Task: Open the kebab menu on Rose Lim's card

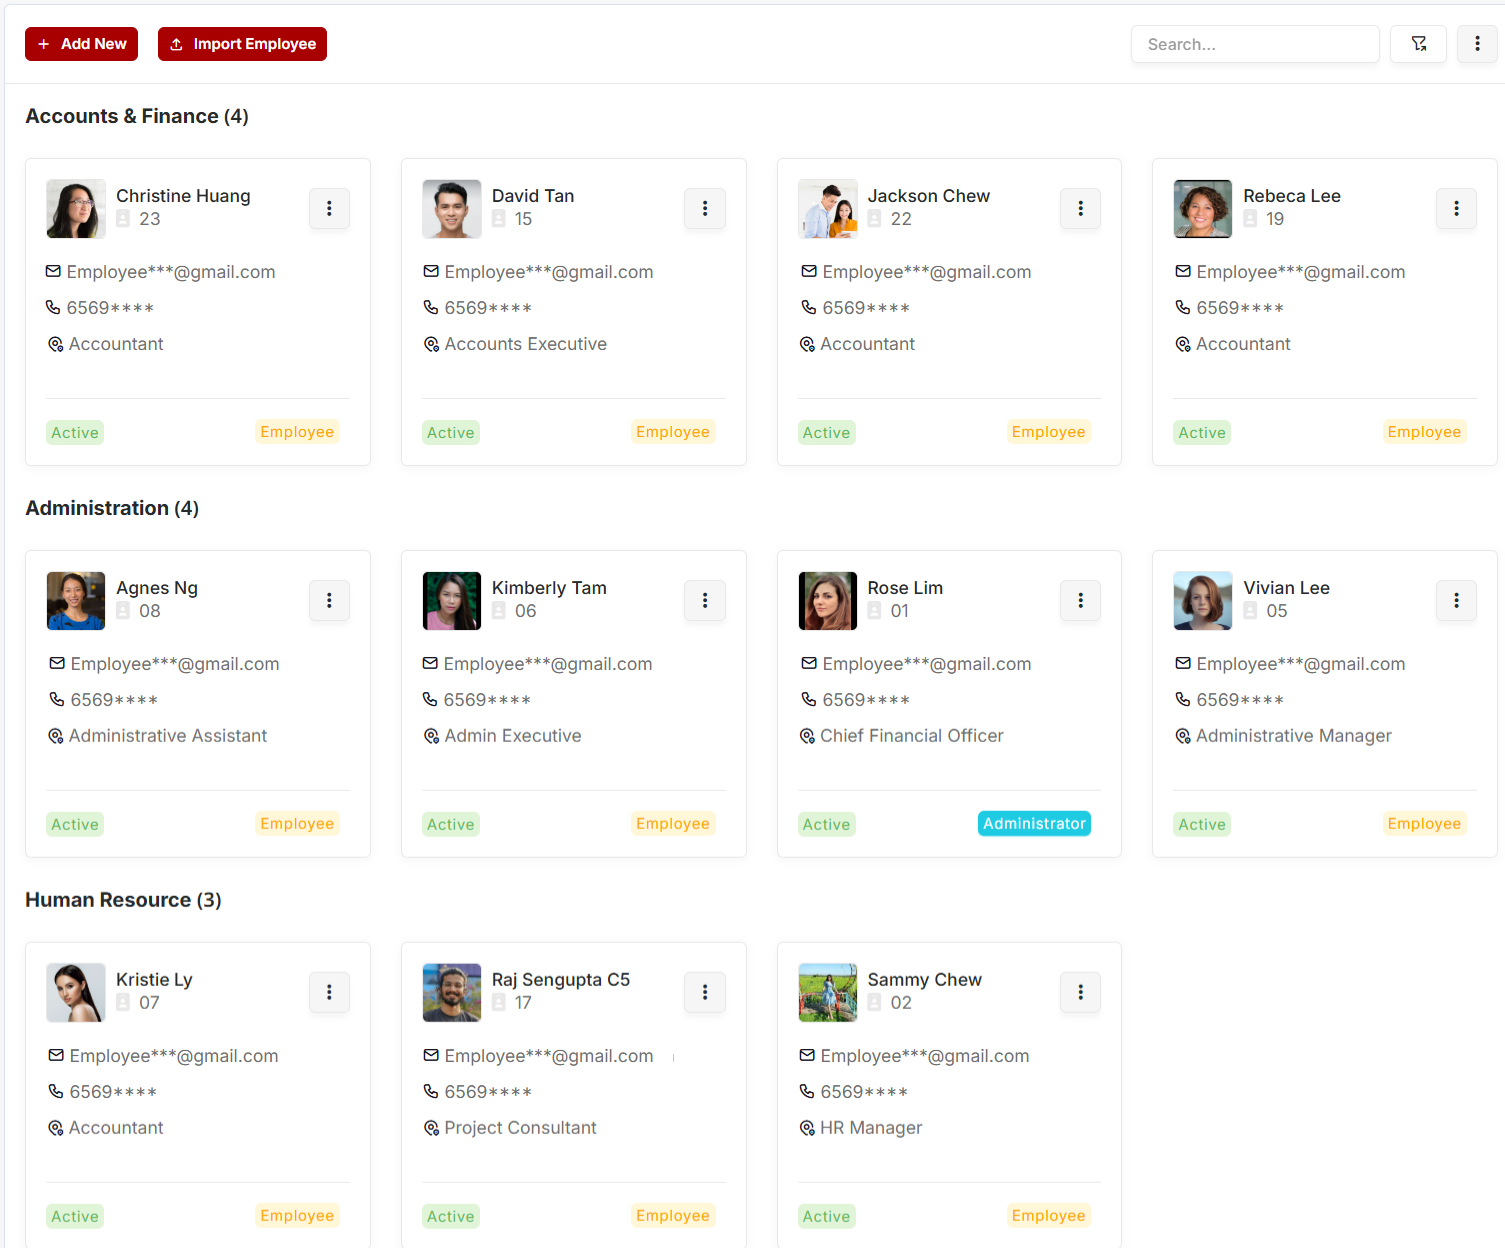Action: [1080, 600]
